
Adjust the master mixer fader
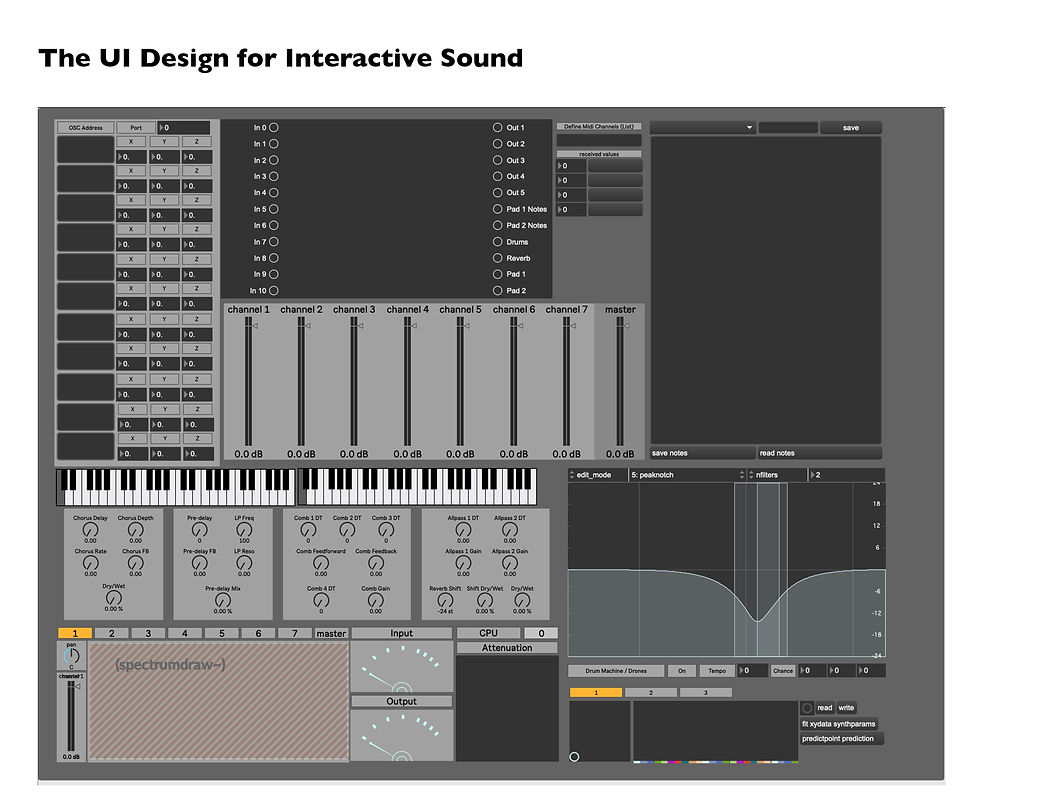[620, 382]
